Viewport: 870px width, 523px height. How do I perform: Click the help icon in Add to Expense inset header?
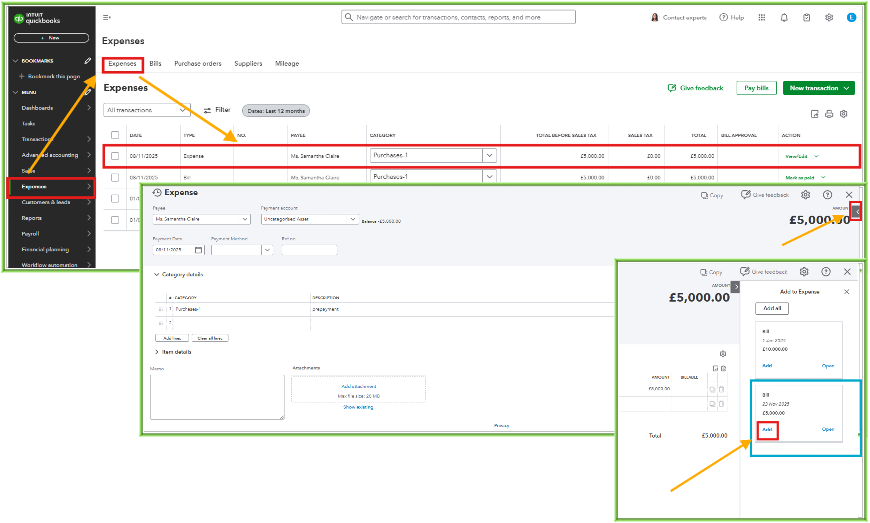[826, 271]
